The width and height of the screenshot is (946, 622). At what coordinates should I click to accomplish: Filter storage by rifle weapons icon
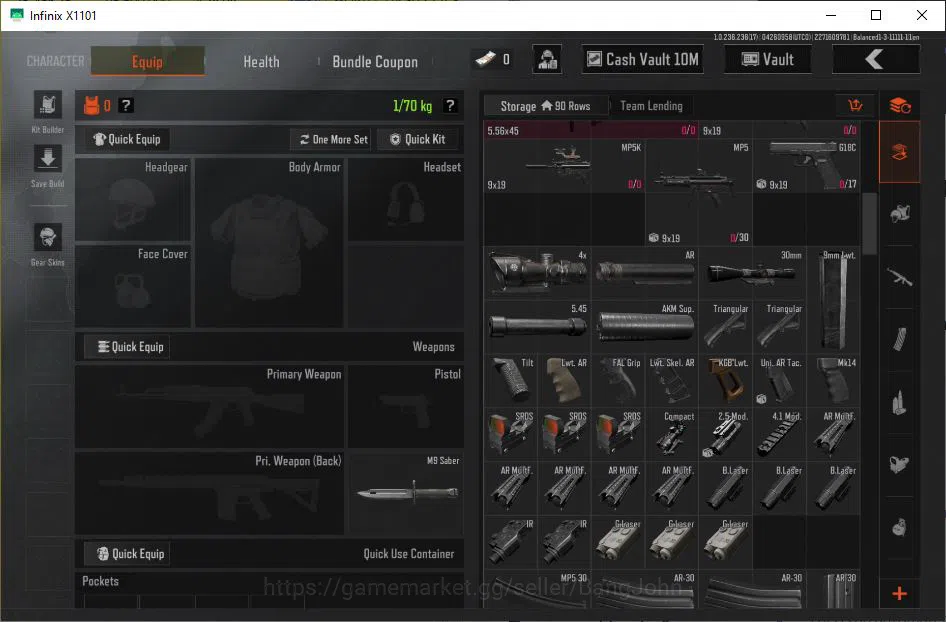click(x=900, y=278)
